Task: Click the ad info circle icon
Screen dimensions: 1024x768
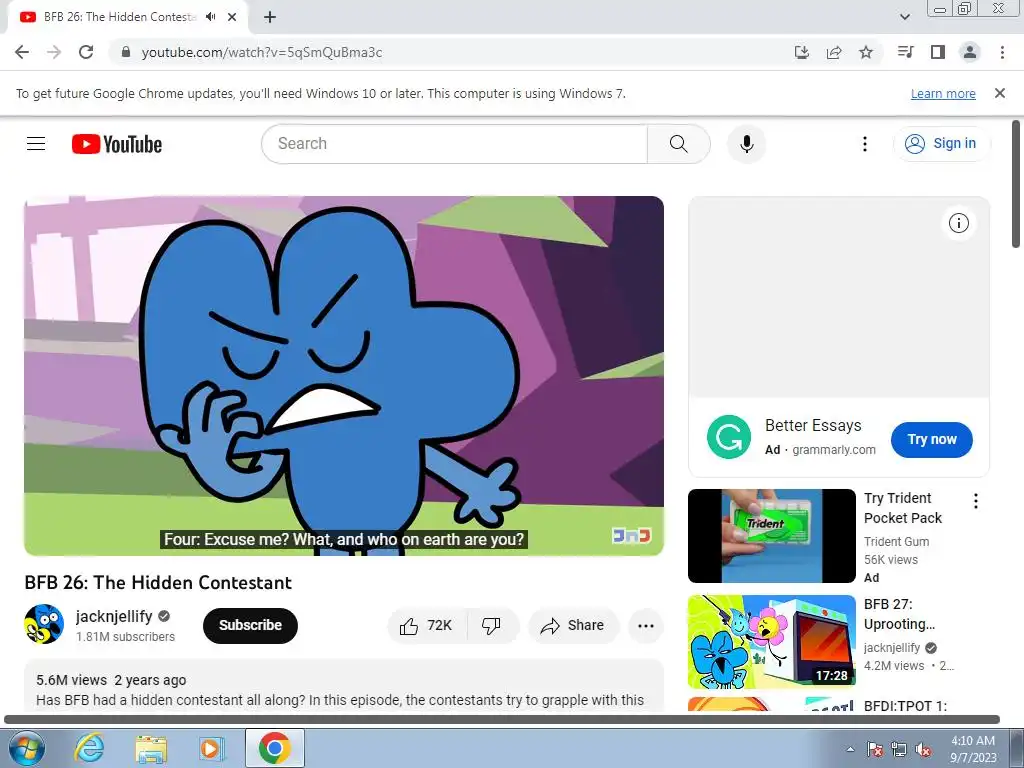Action: [959, 223]
